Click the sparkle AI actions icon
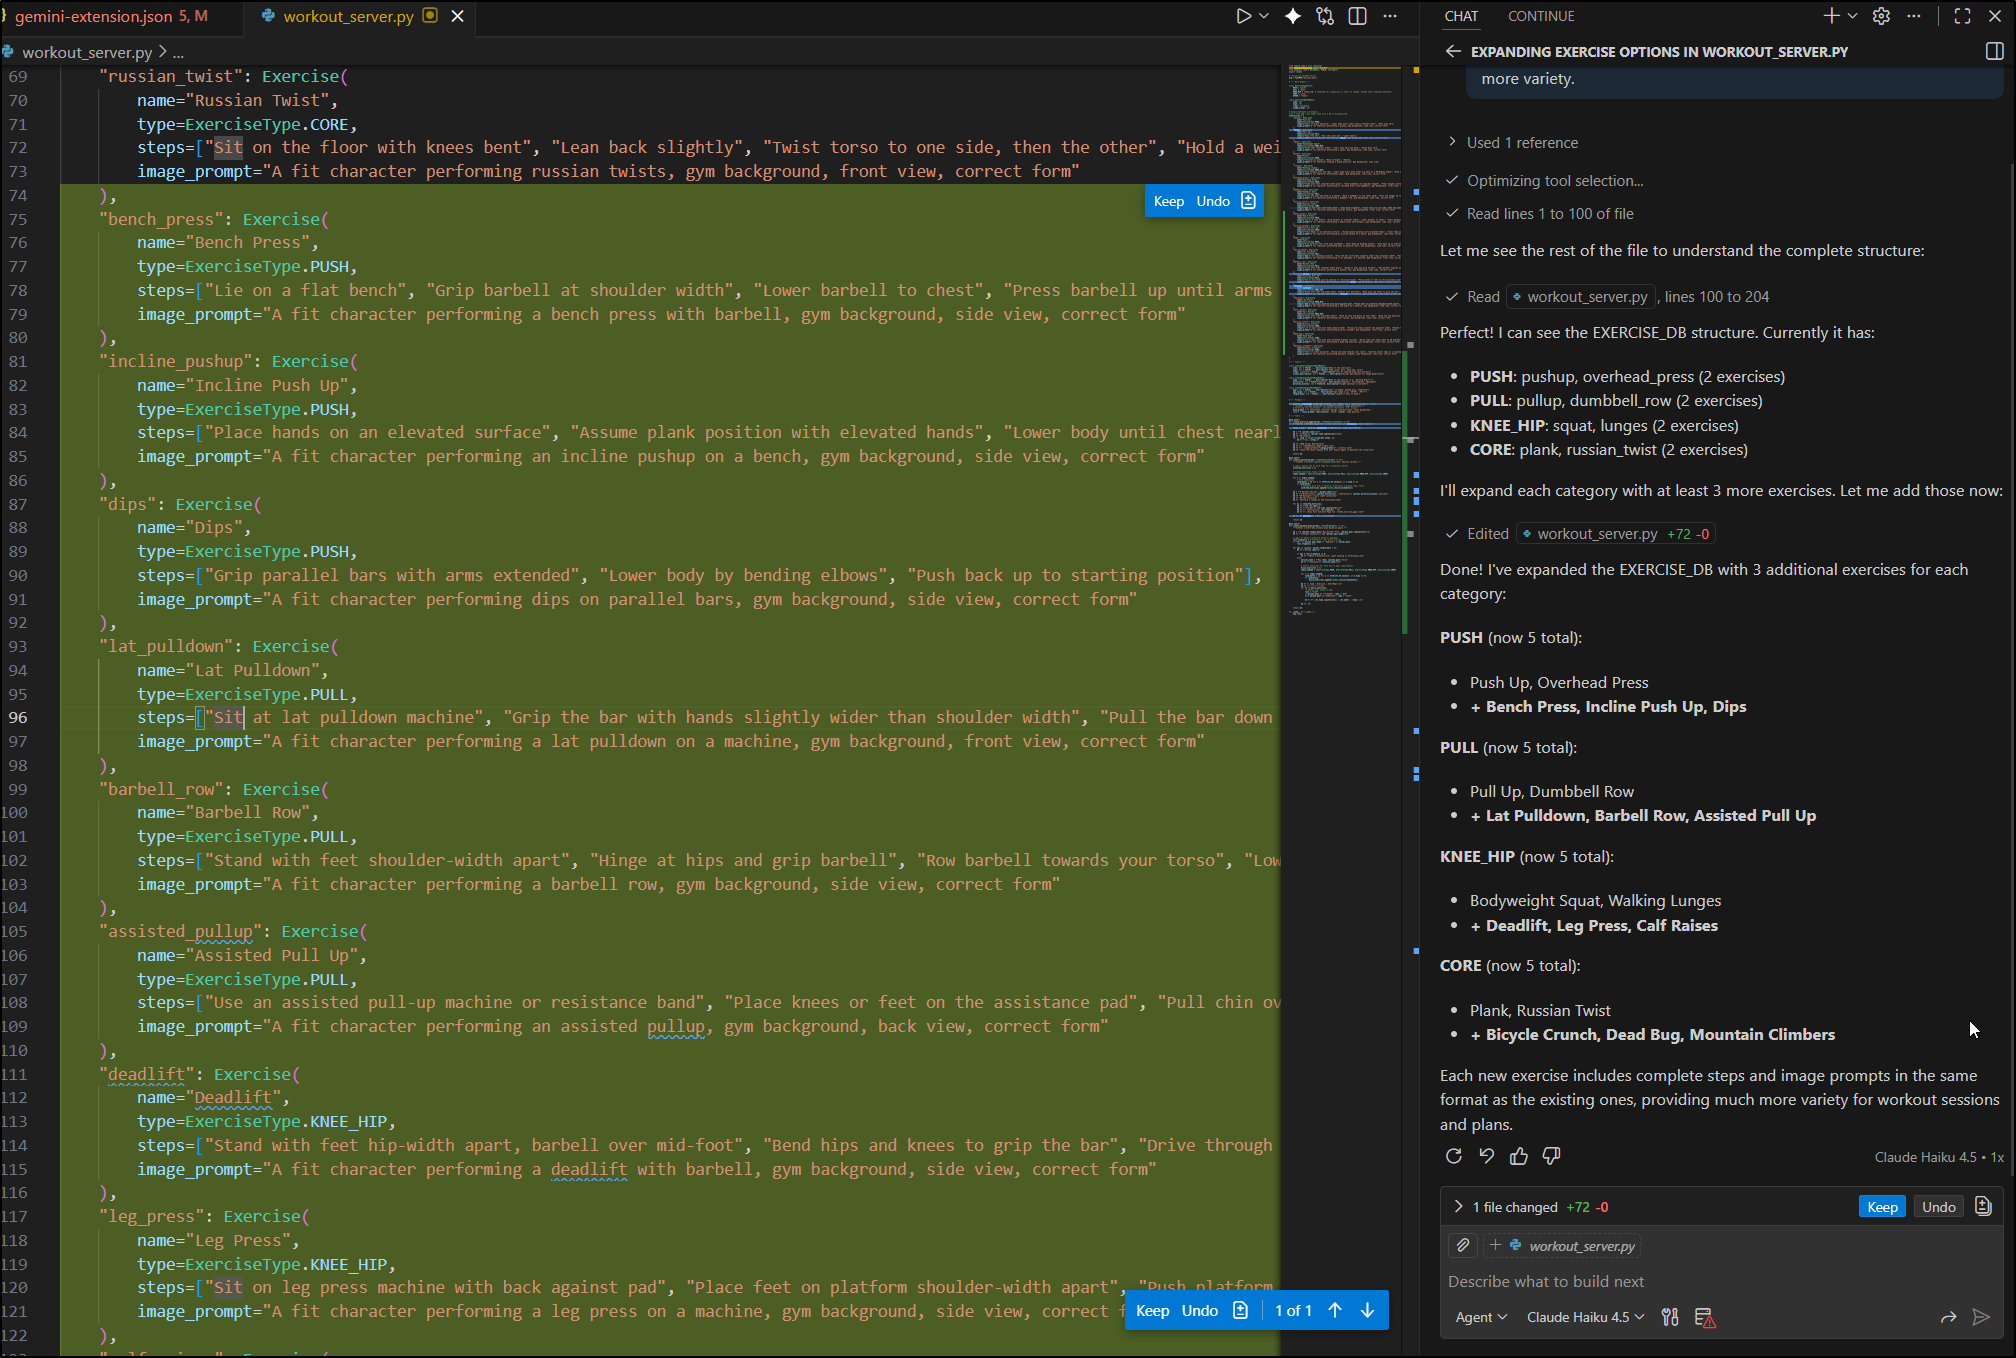This screenshot has width=2016, height=1358. click(1293, 16)
